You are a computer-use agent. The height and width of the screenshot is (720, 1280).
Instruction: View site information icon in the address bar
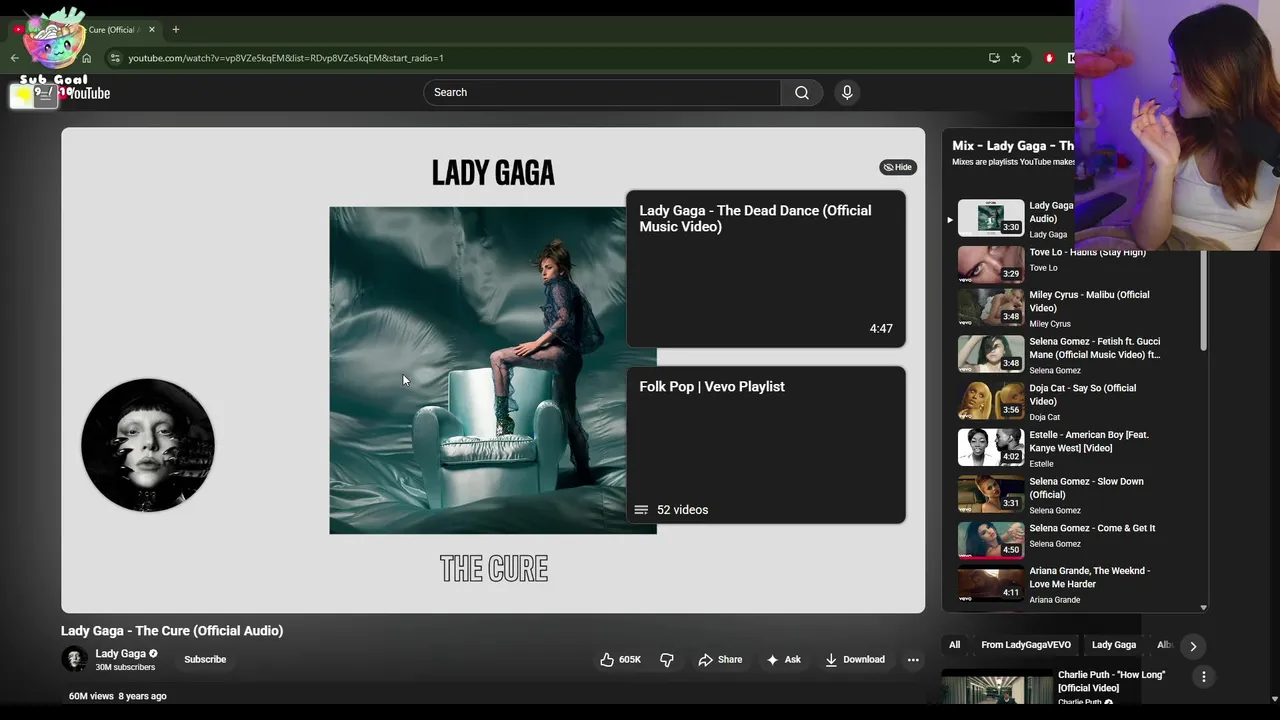coord(115,58)
